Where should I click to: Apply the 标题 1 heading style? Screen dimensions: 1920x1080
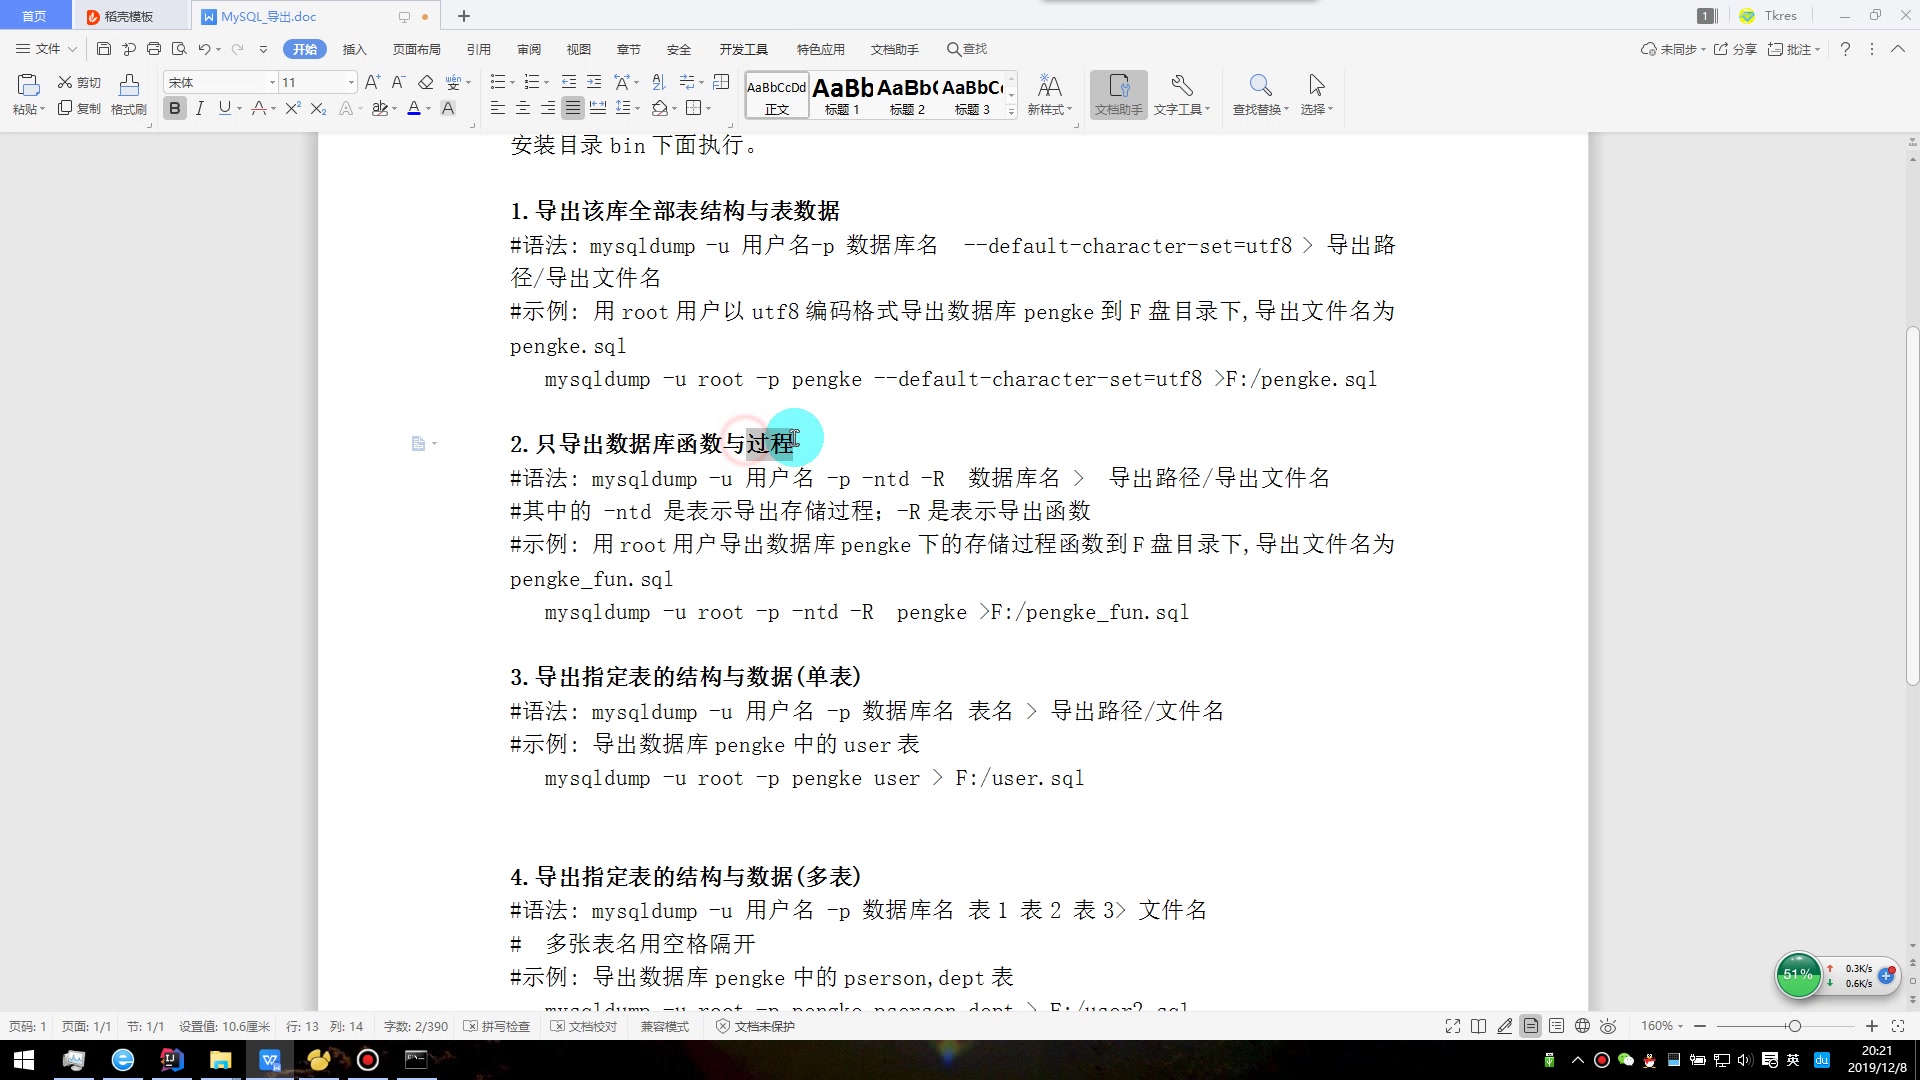coord(842,96)
